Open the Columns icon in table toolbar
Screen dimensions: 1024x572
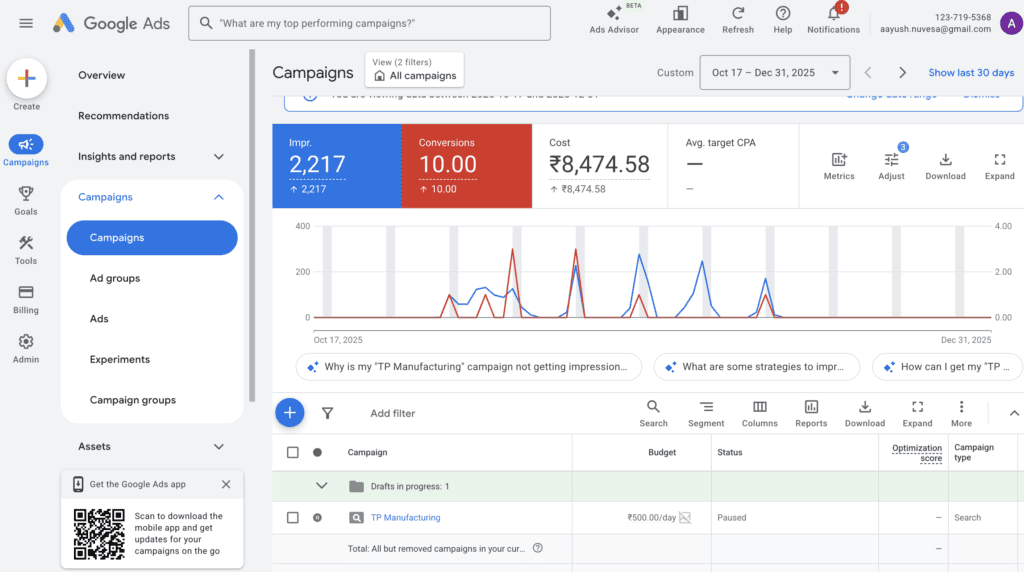[x=760, y=407]
